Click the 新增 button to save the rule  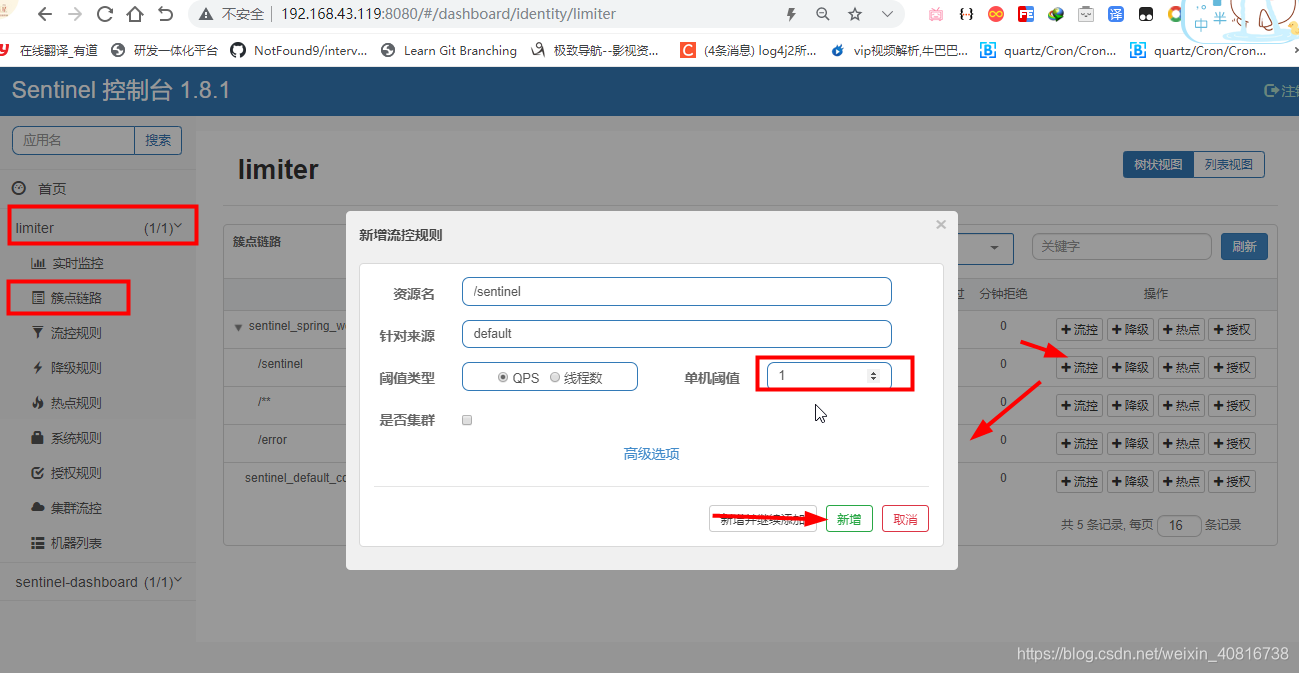848,518
